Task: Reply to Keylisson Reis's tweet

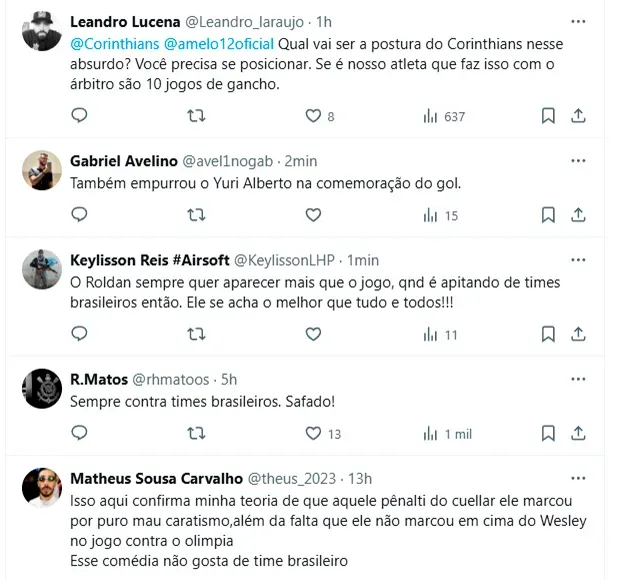Action: 80,335
